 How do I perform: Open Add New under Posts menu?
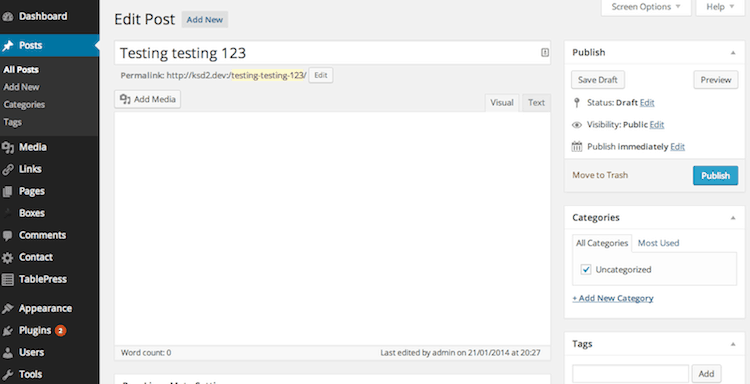tap(22, 87)
